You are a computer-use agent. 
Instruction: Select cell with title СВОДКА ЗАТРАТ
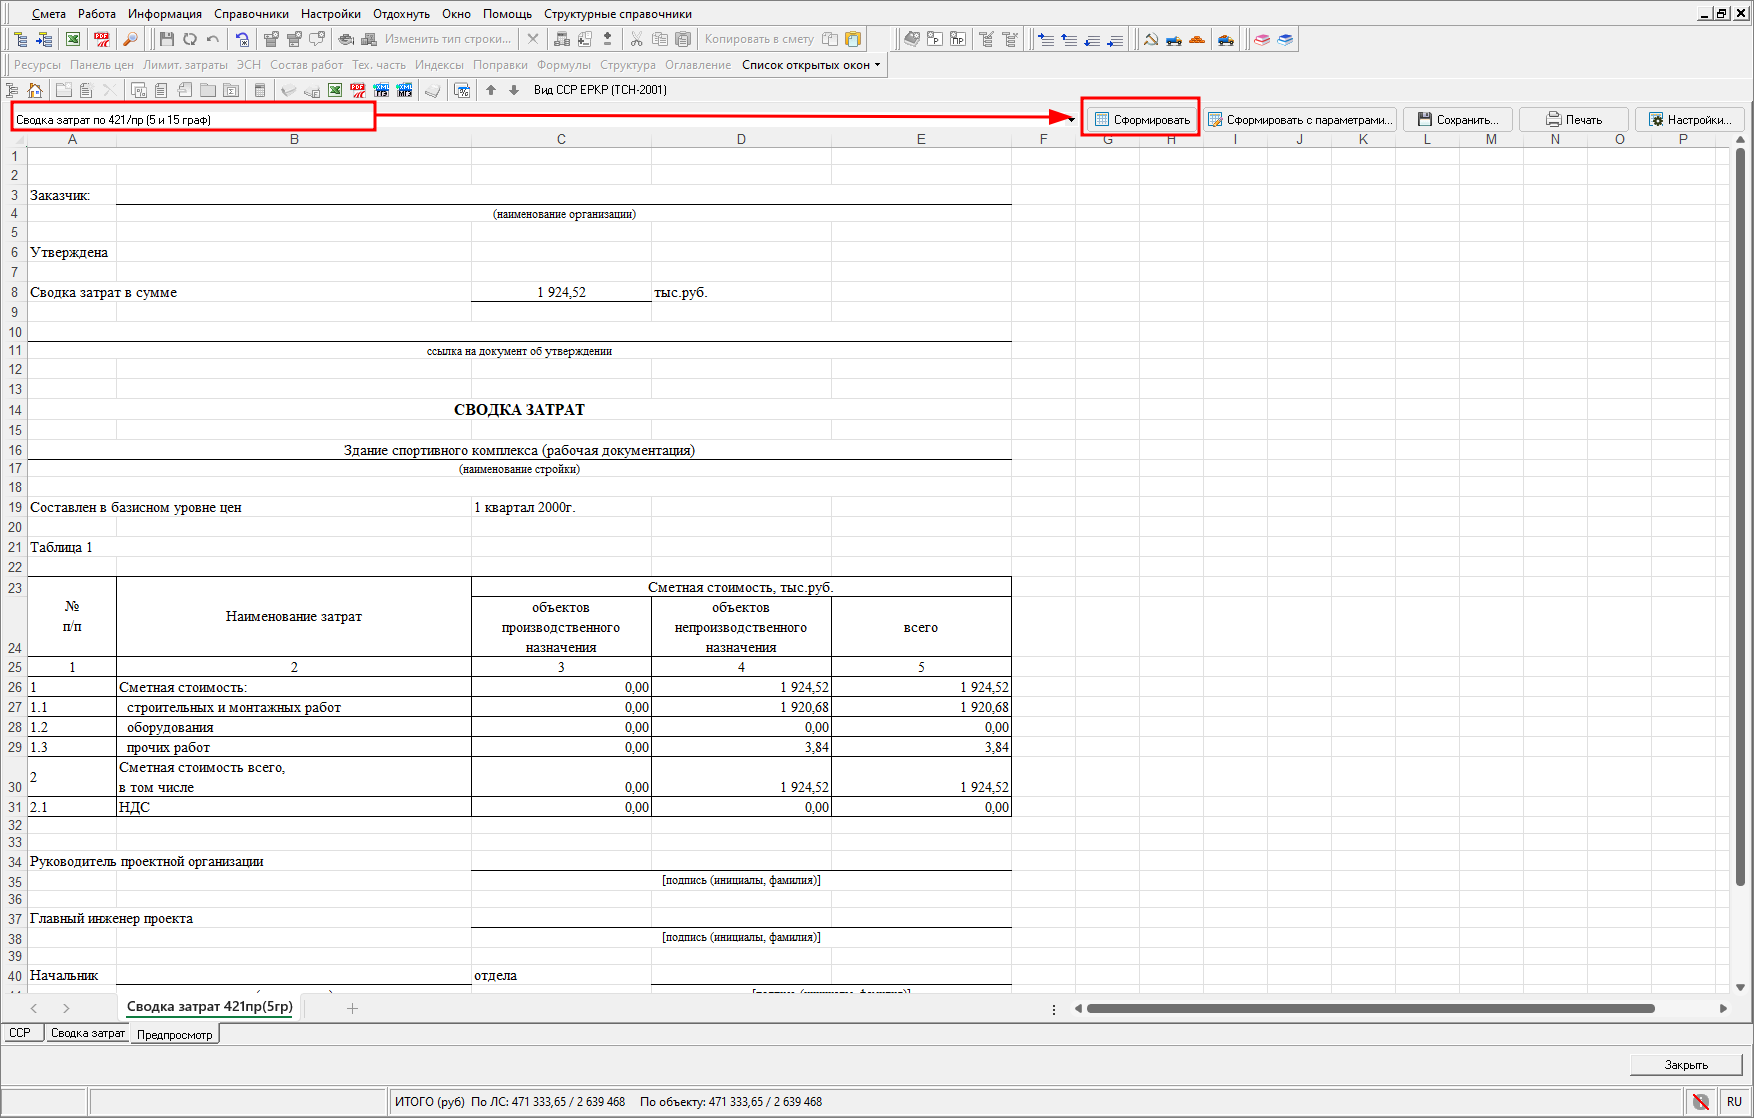pyautogui.click(x=519, y=410)
